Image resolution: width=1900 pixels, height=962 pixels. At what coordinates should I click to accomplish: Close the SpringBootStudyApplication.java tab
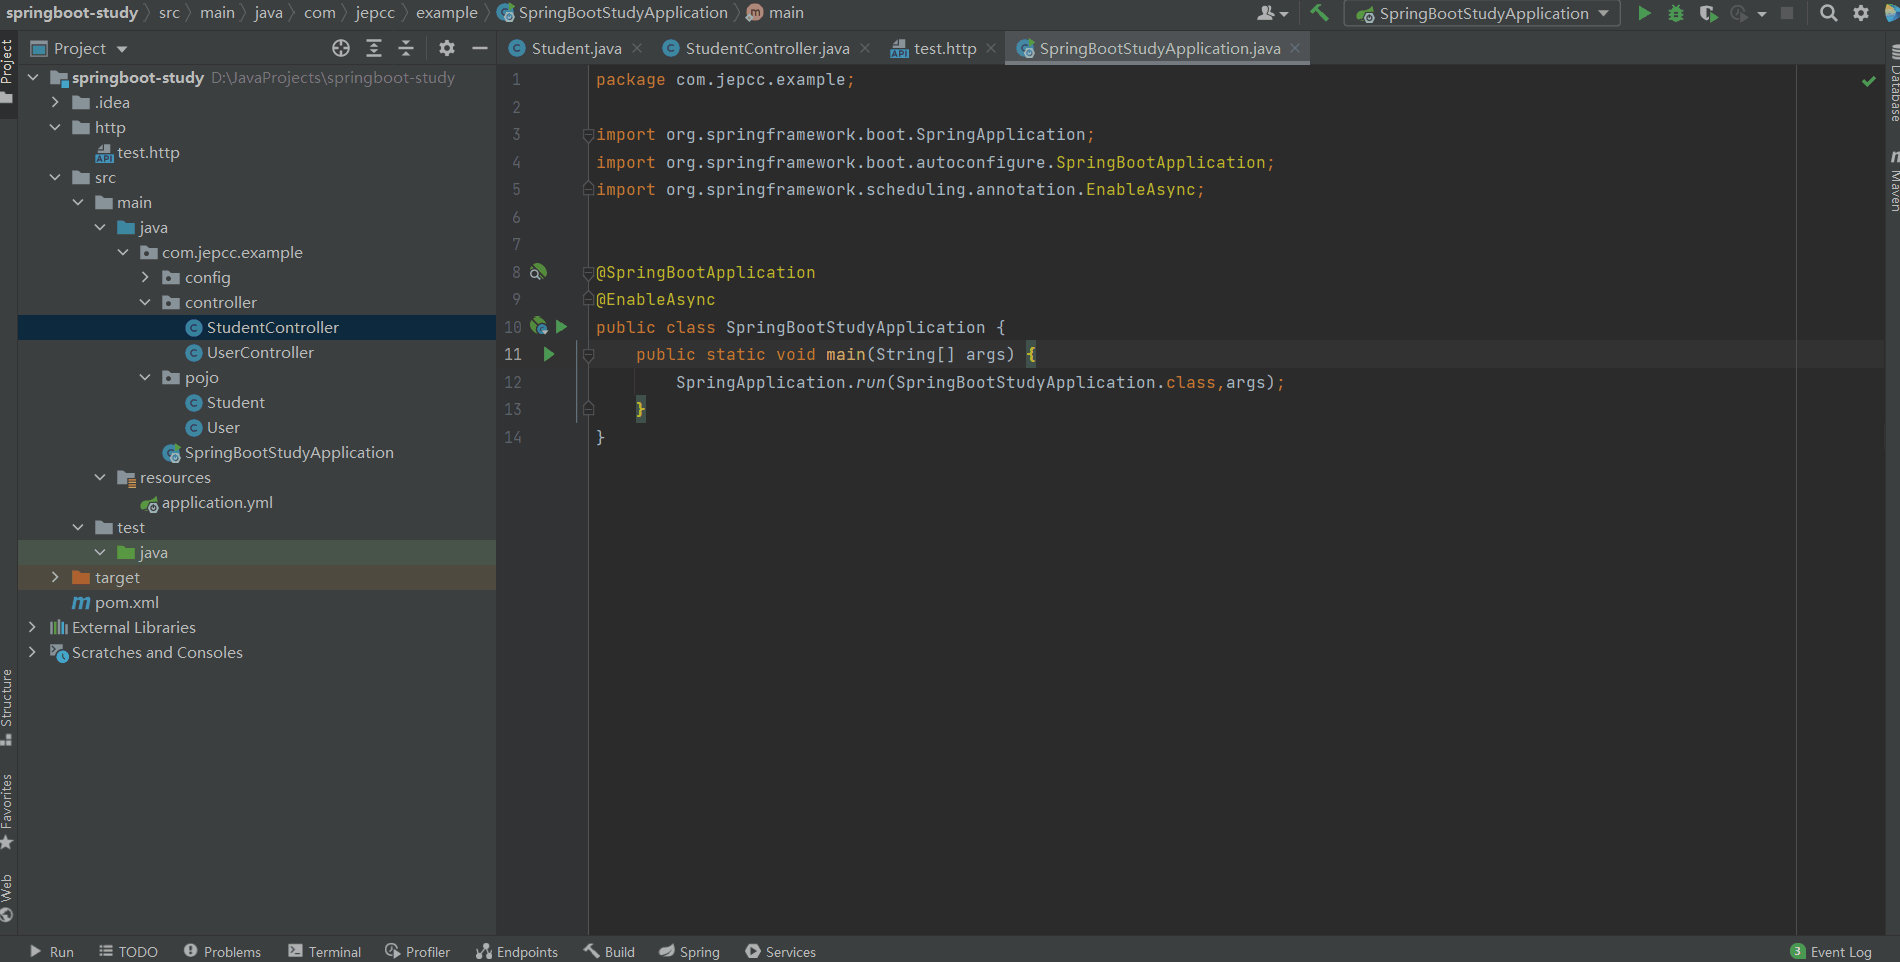tap(1295, 48)
